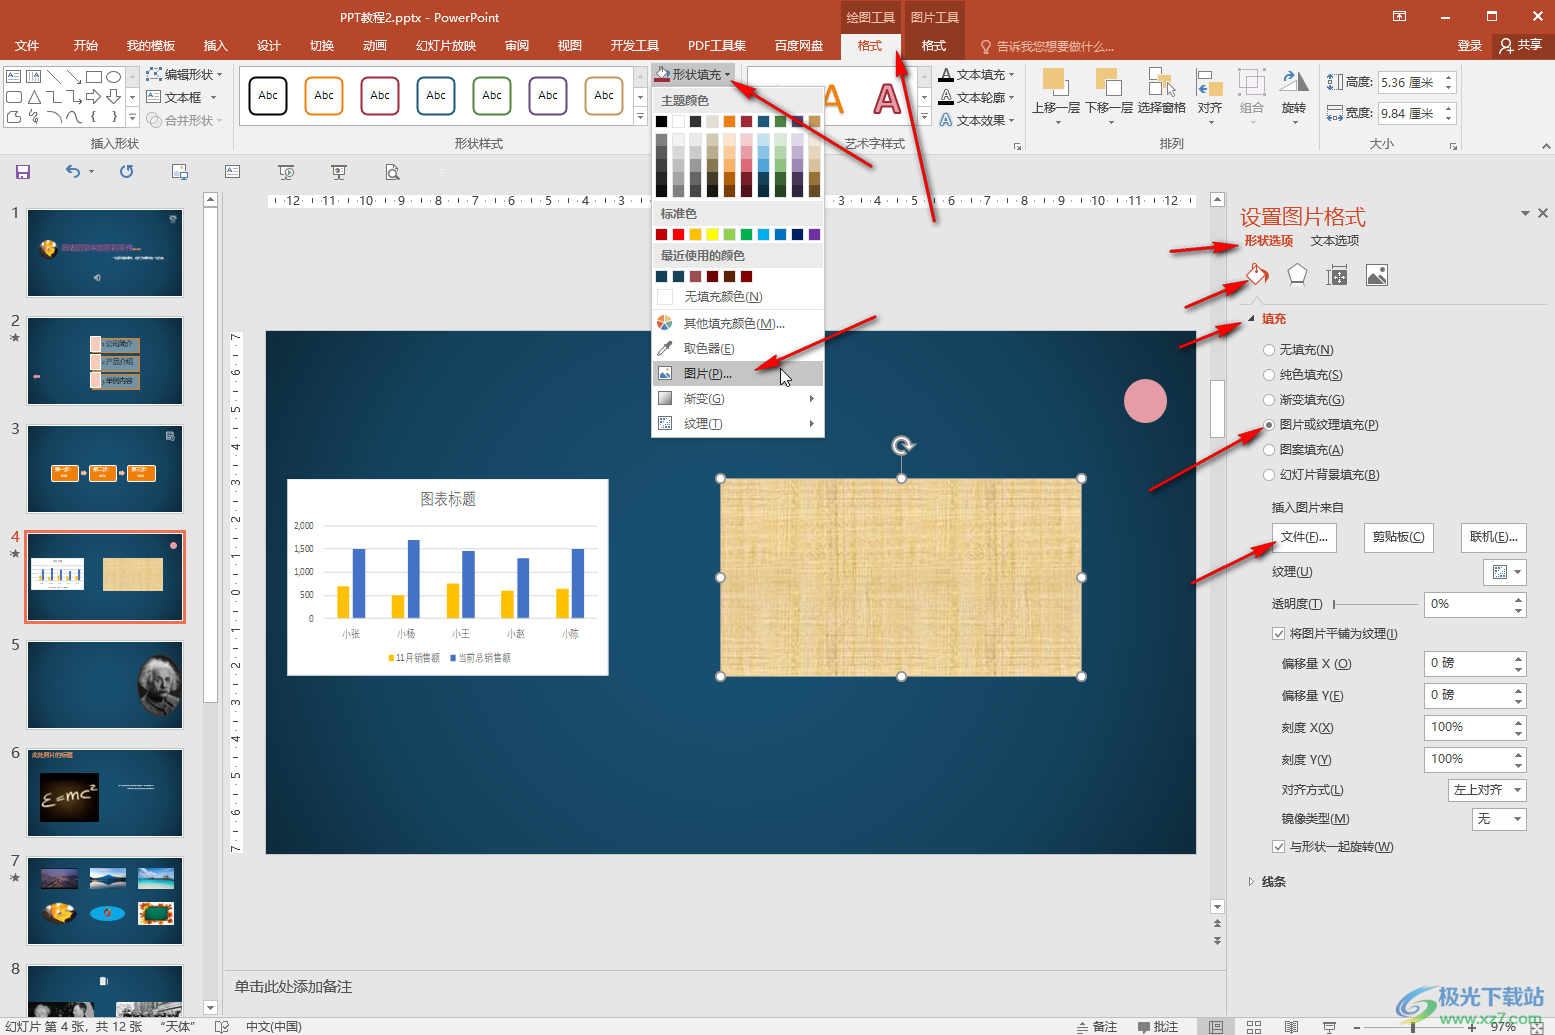Screen dimensions: 1555x1035
Task: Open the Shape Fill (形状填充) dropdown
Action: click(694, 74)
